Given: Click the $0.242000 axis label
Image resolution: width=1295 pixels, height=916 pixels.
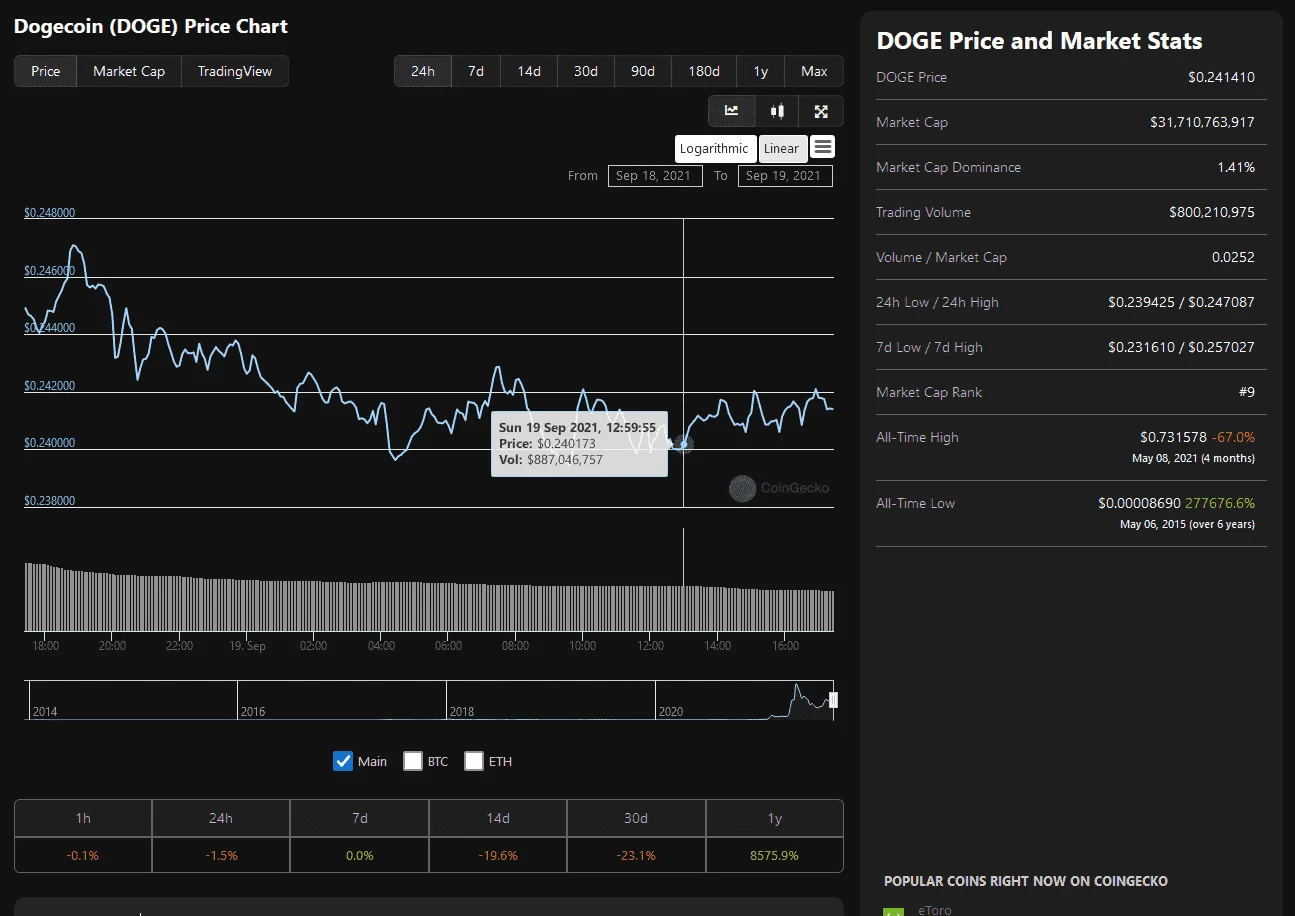Looking at the screenshot, I should click(50, 386).
